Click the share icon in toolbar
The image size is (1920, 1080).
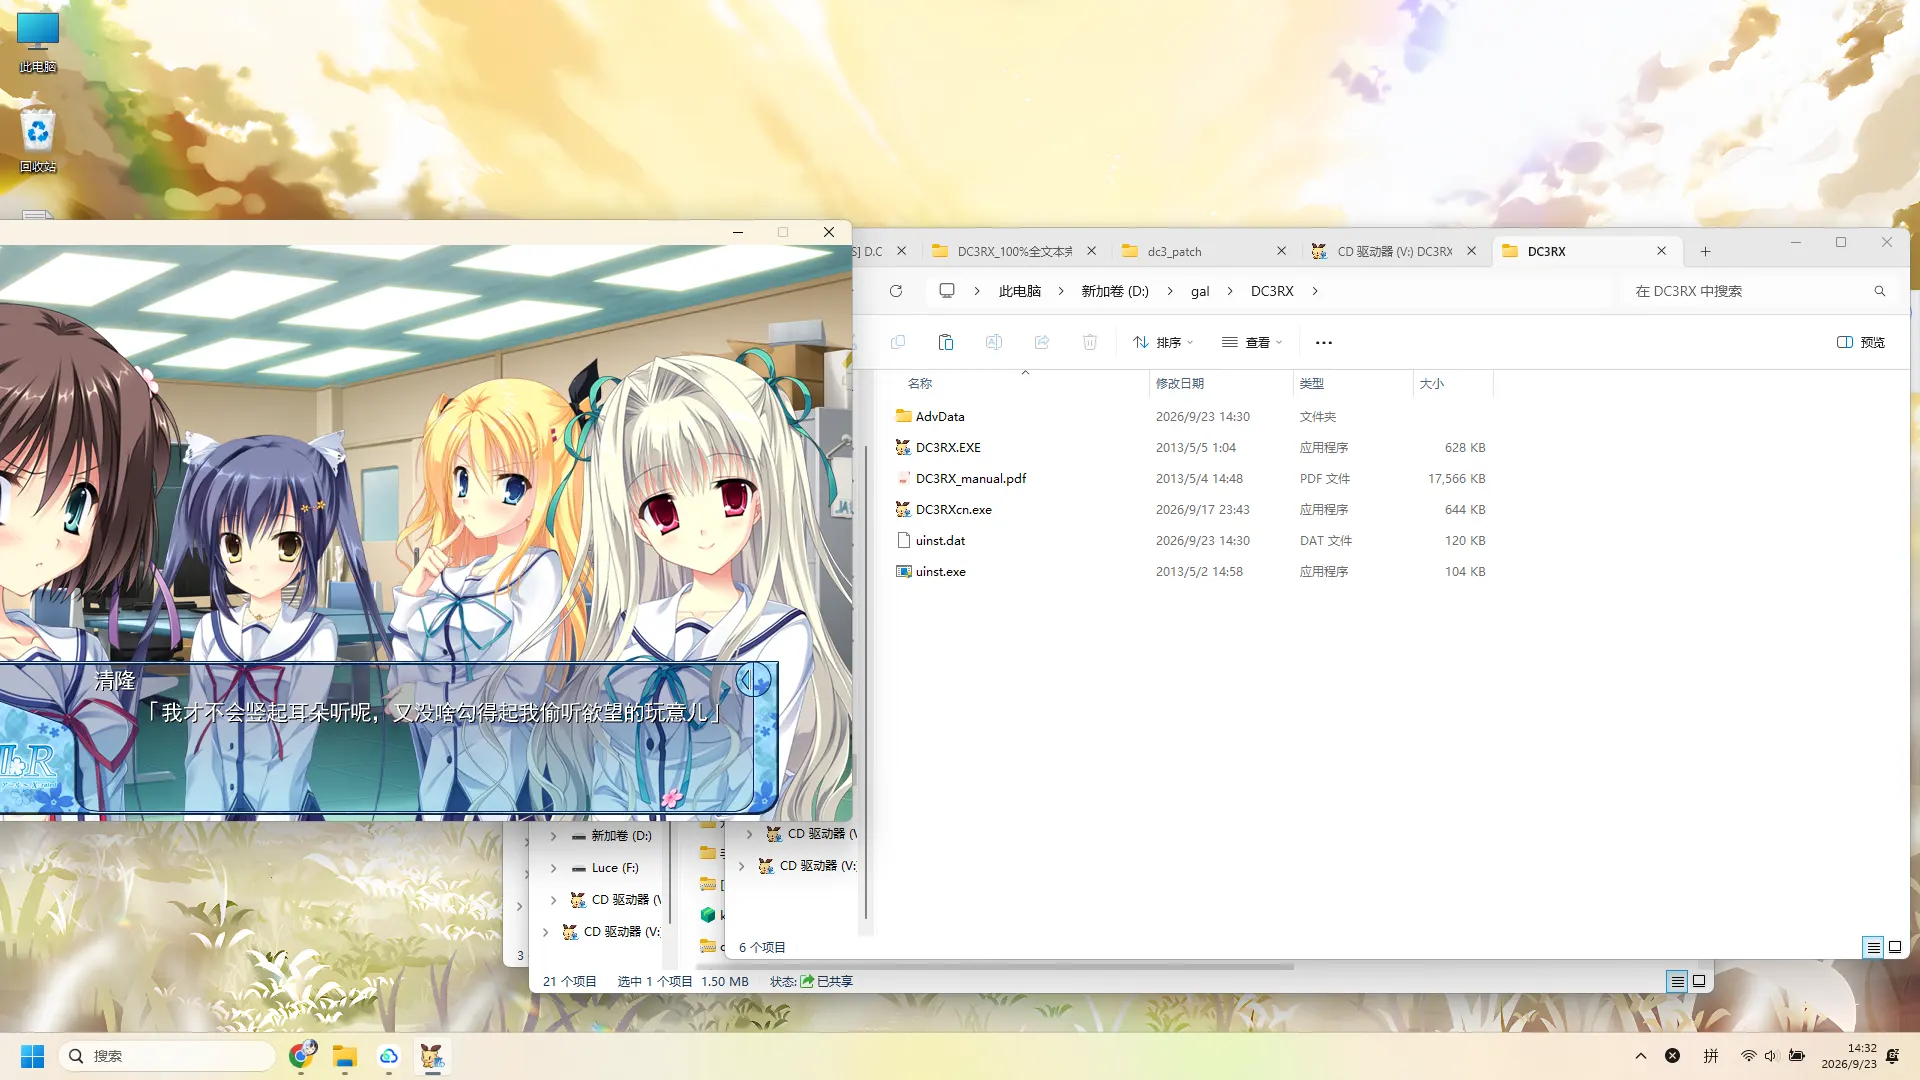(1042, 342)
